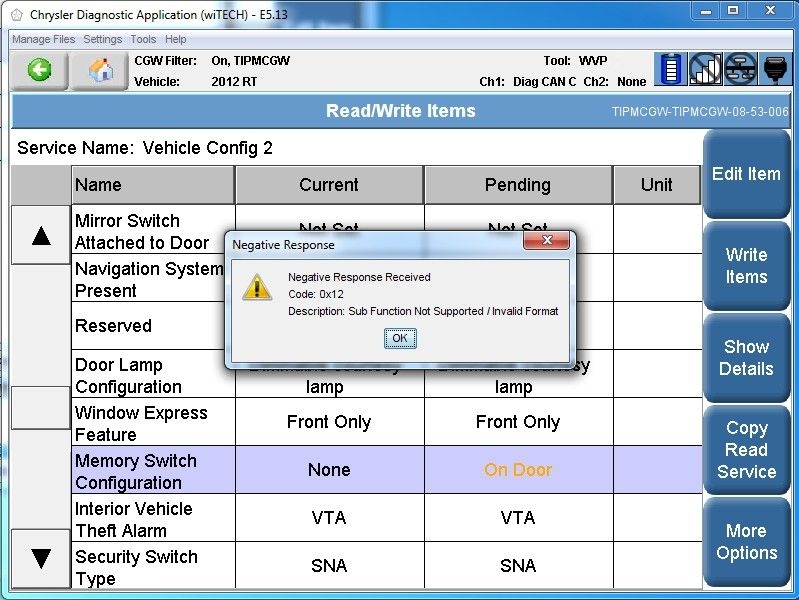This screenshot has height=600, width=799.
Task: Click the battery voltage status icon
Action: point(670,68)
